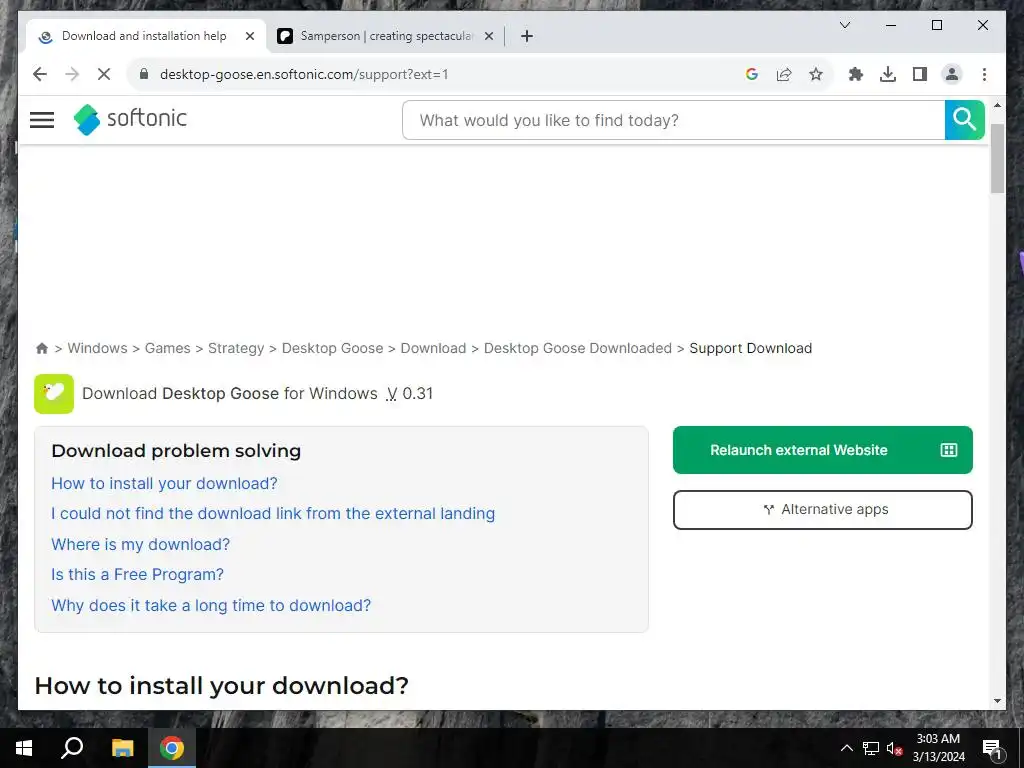Click the forward navigation arrow
1024x768 pixels.
[72, 74]
